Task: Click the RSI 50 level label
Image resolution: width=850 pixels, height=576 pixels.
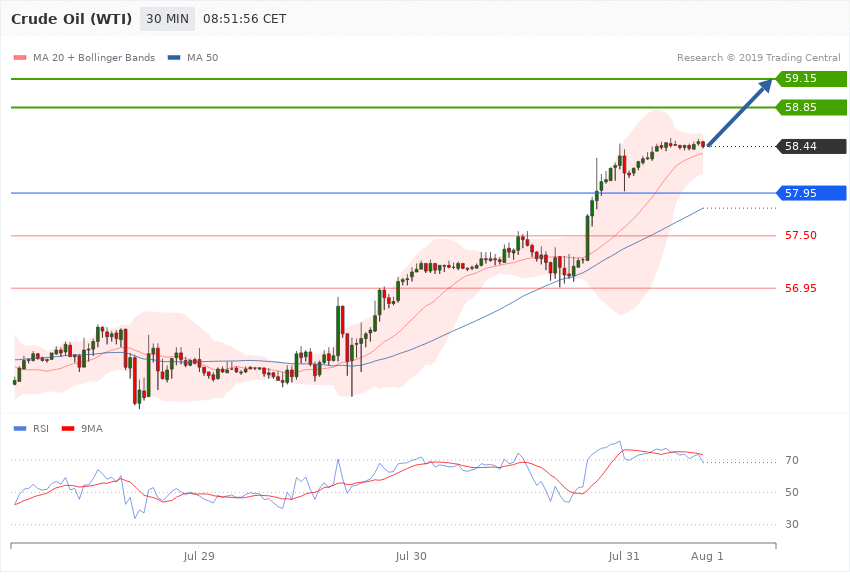Action: [792, 492]
